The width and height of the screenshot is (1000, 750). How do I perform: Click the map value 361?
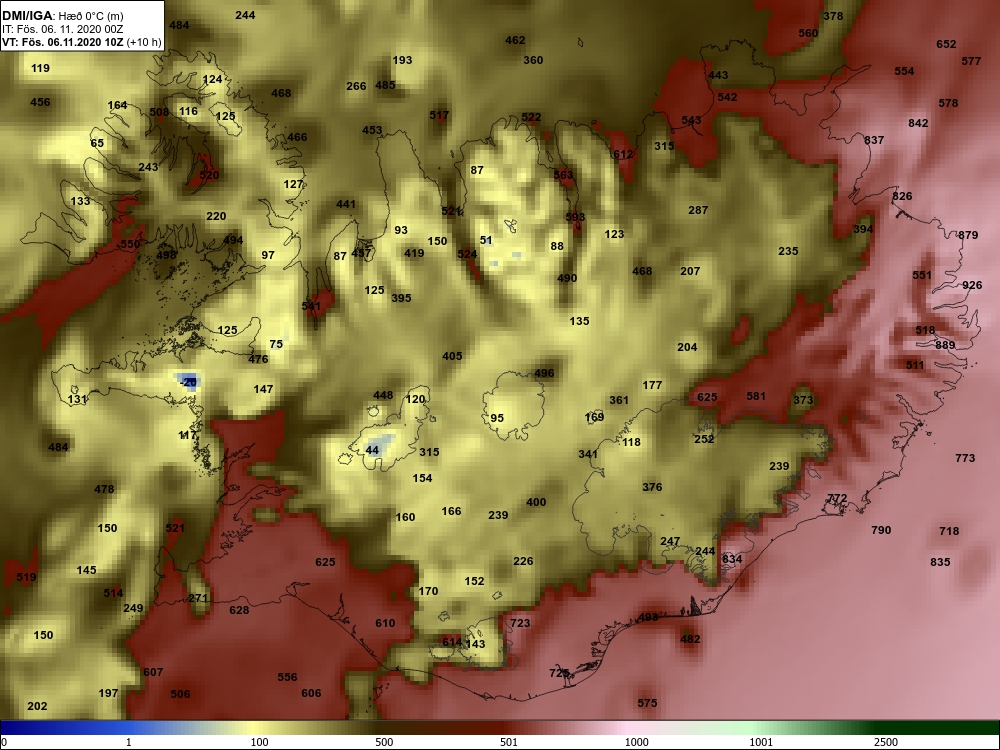619,401
